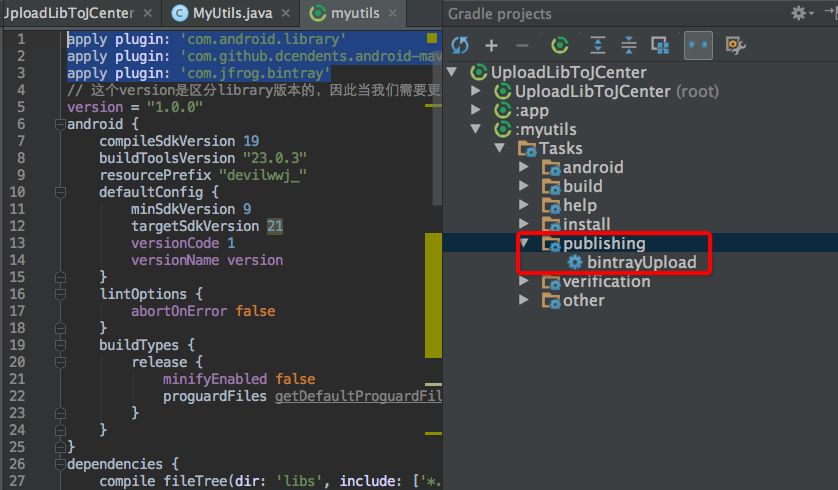
Task: Select the build tasks folder row
Action: click(x=640, y=186)
